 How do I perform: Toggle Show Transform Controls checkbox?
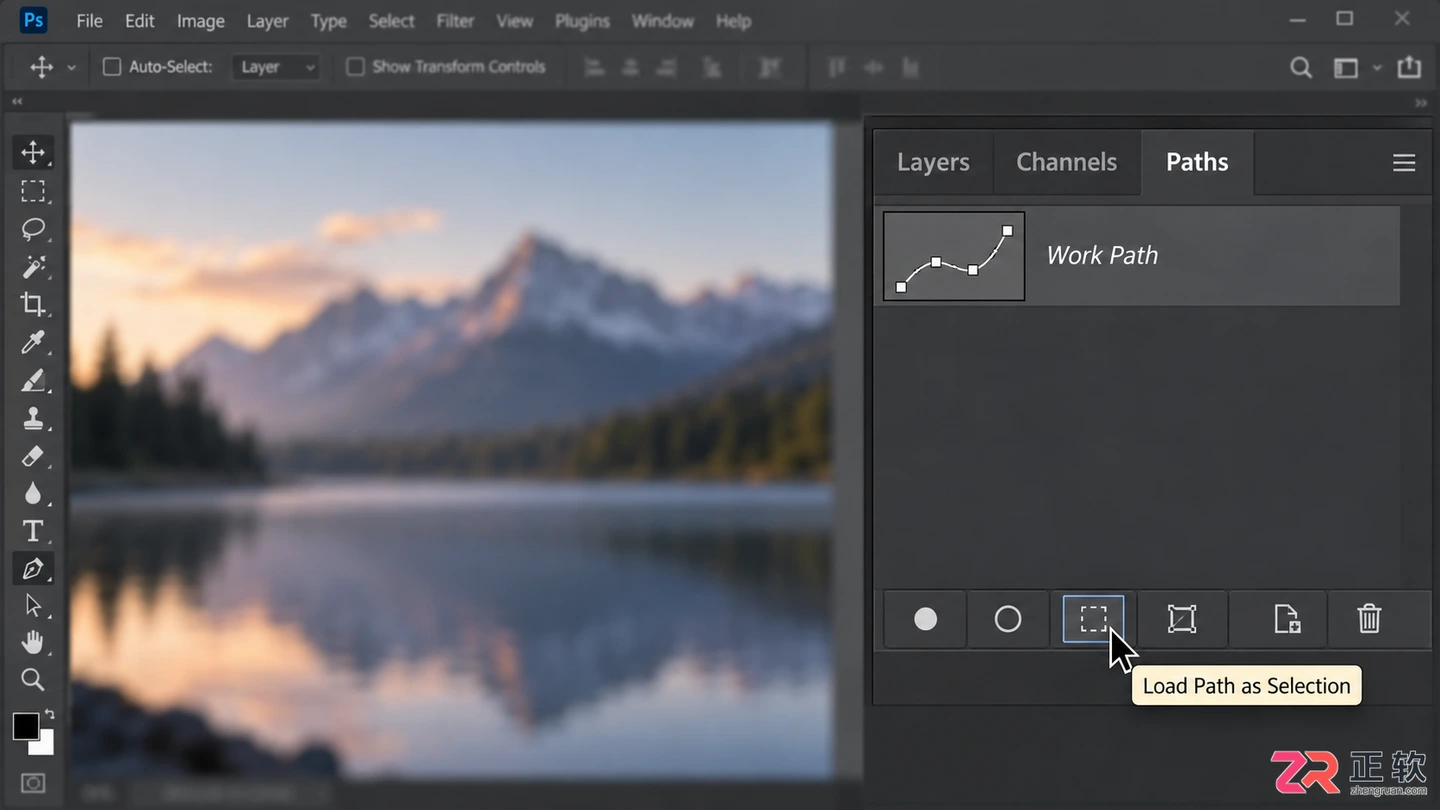355,67
